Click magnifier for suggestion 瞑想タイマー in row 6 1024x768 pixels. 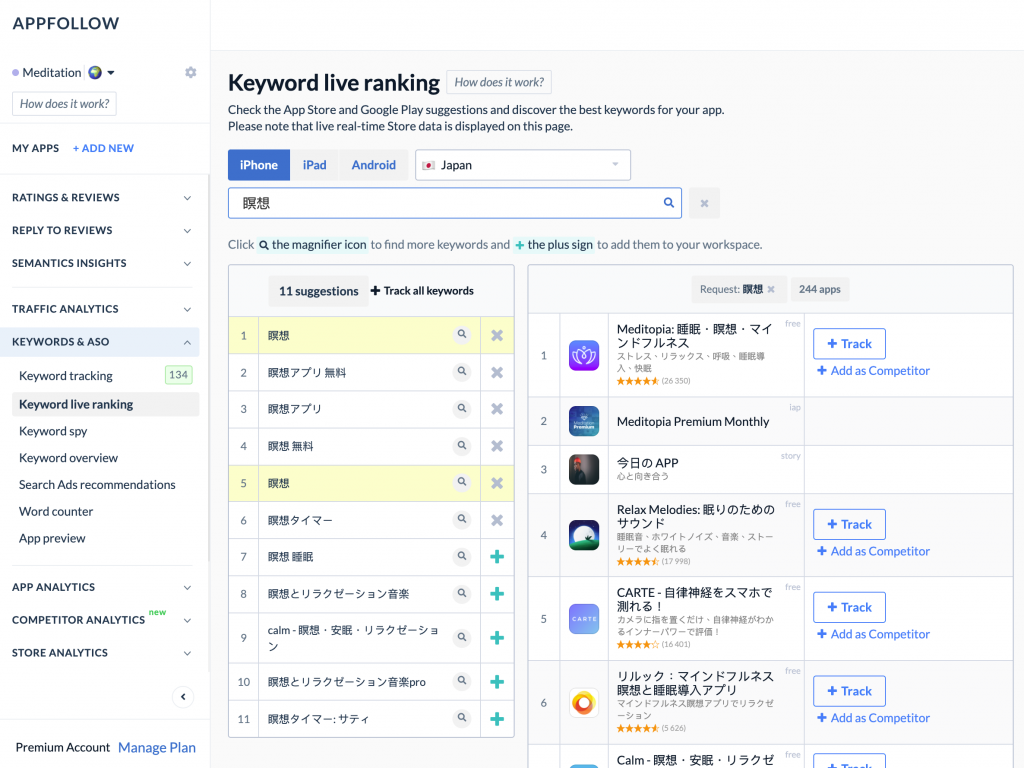point(462,519)
